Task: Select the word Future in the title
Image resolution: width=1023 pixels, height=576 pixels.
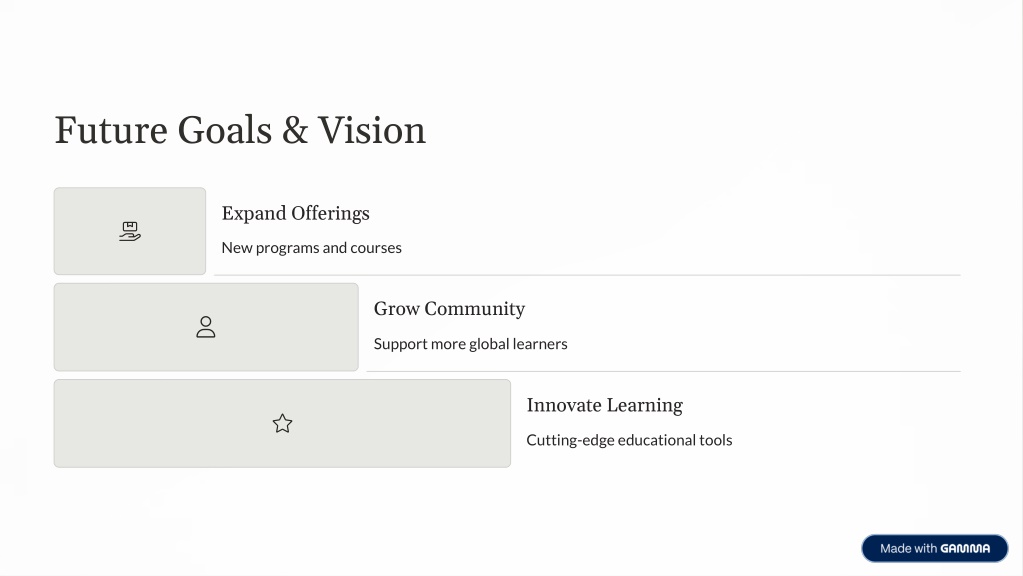Action: pos(111,130)
